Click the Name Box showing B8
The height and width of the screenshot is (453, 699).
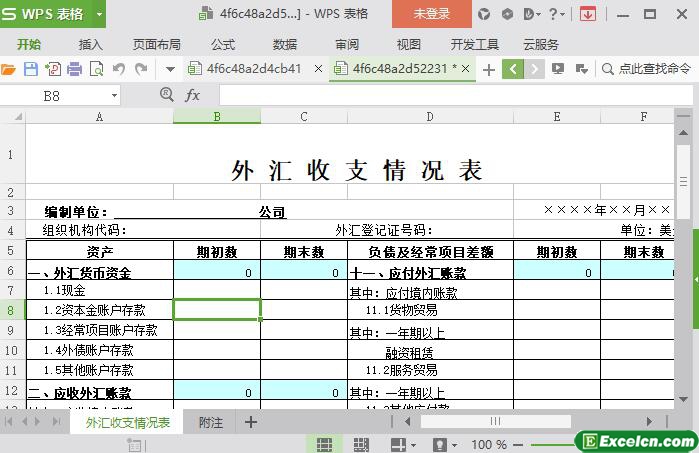(x=53, y=95)
